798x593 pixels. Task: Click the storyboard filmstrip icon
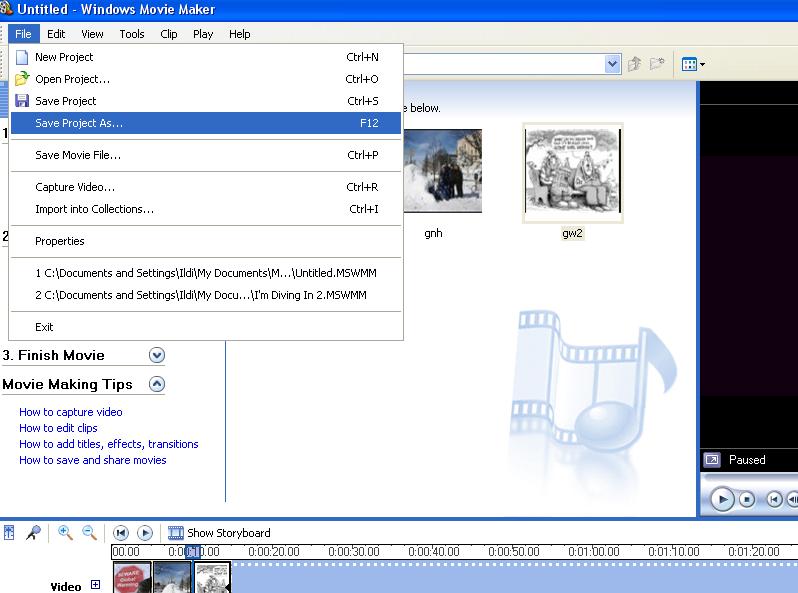176,533
